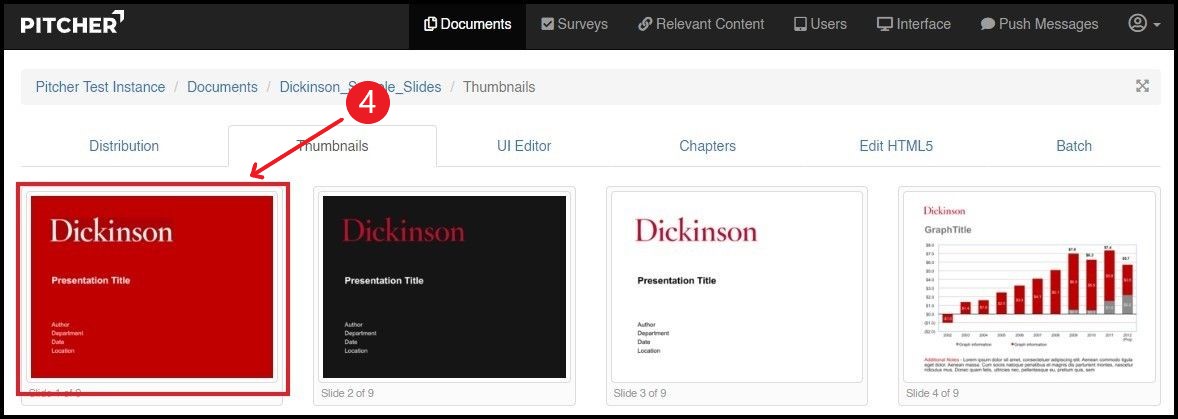Open Dickinson_Sample_Slides breadcrumb link
1178x419 pixels.
[360, 87]
